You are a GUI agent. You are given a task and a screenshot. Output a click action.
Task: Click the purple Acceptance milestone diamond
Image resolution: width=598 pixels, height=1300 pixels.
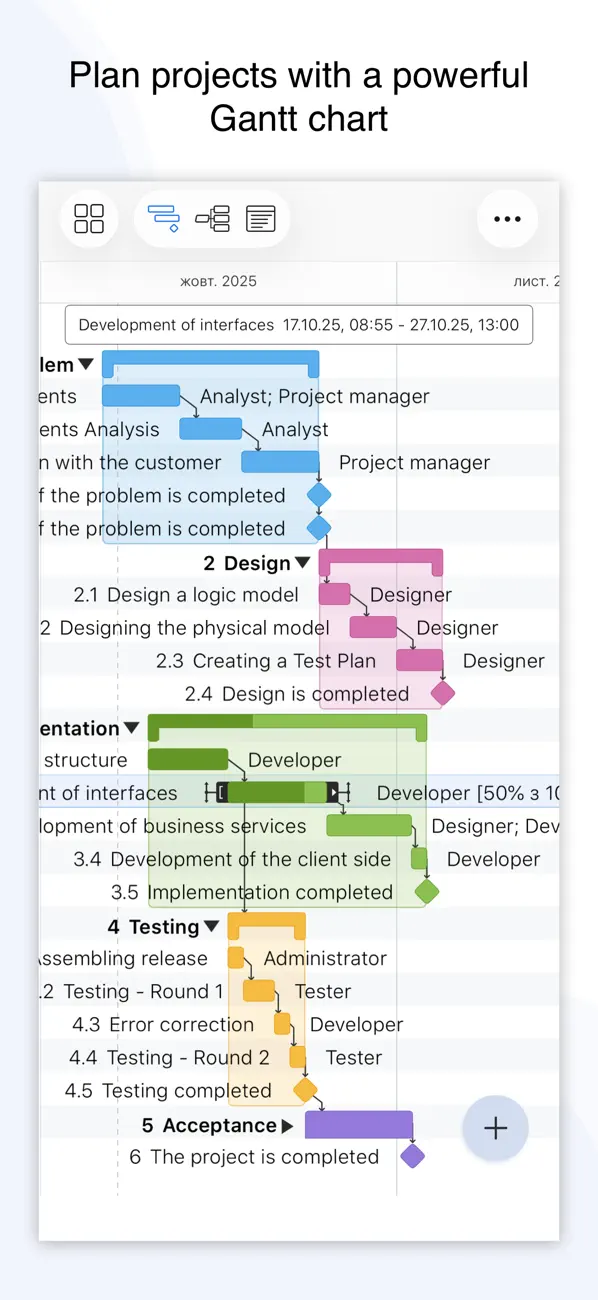pos(413,1157)
